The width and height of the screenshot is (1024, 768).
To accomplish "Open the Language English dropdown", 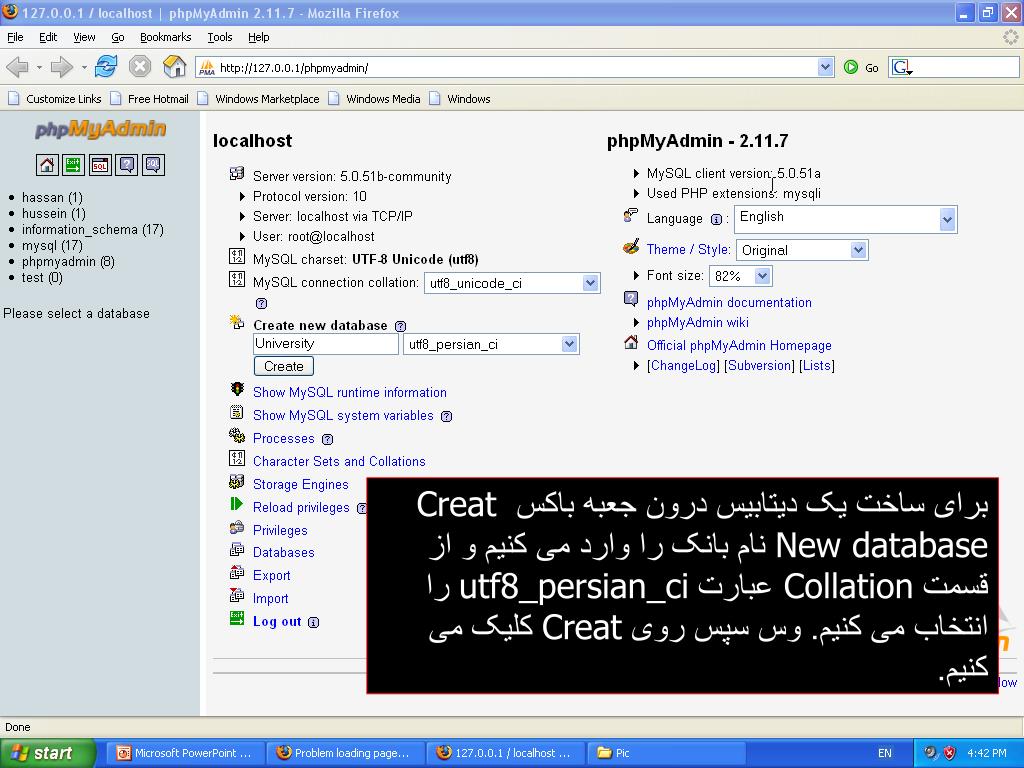I will pos(948,219).
